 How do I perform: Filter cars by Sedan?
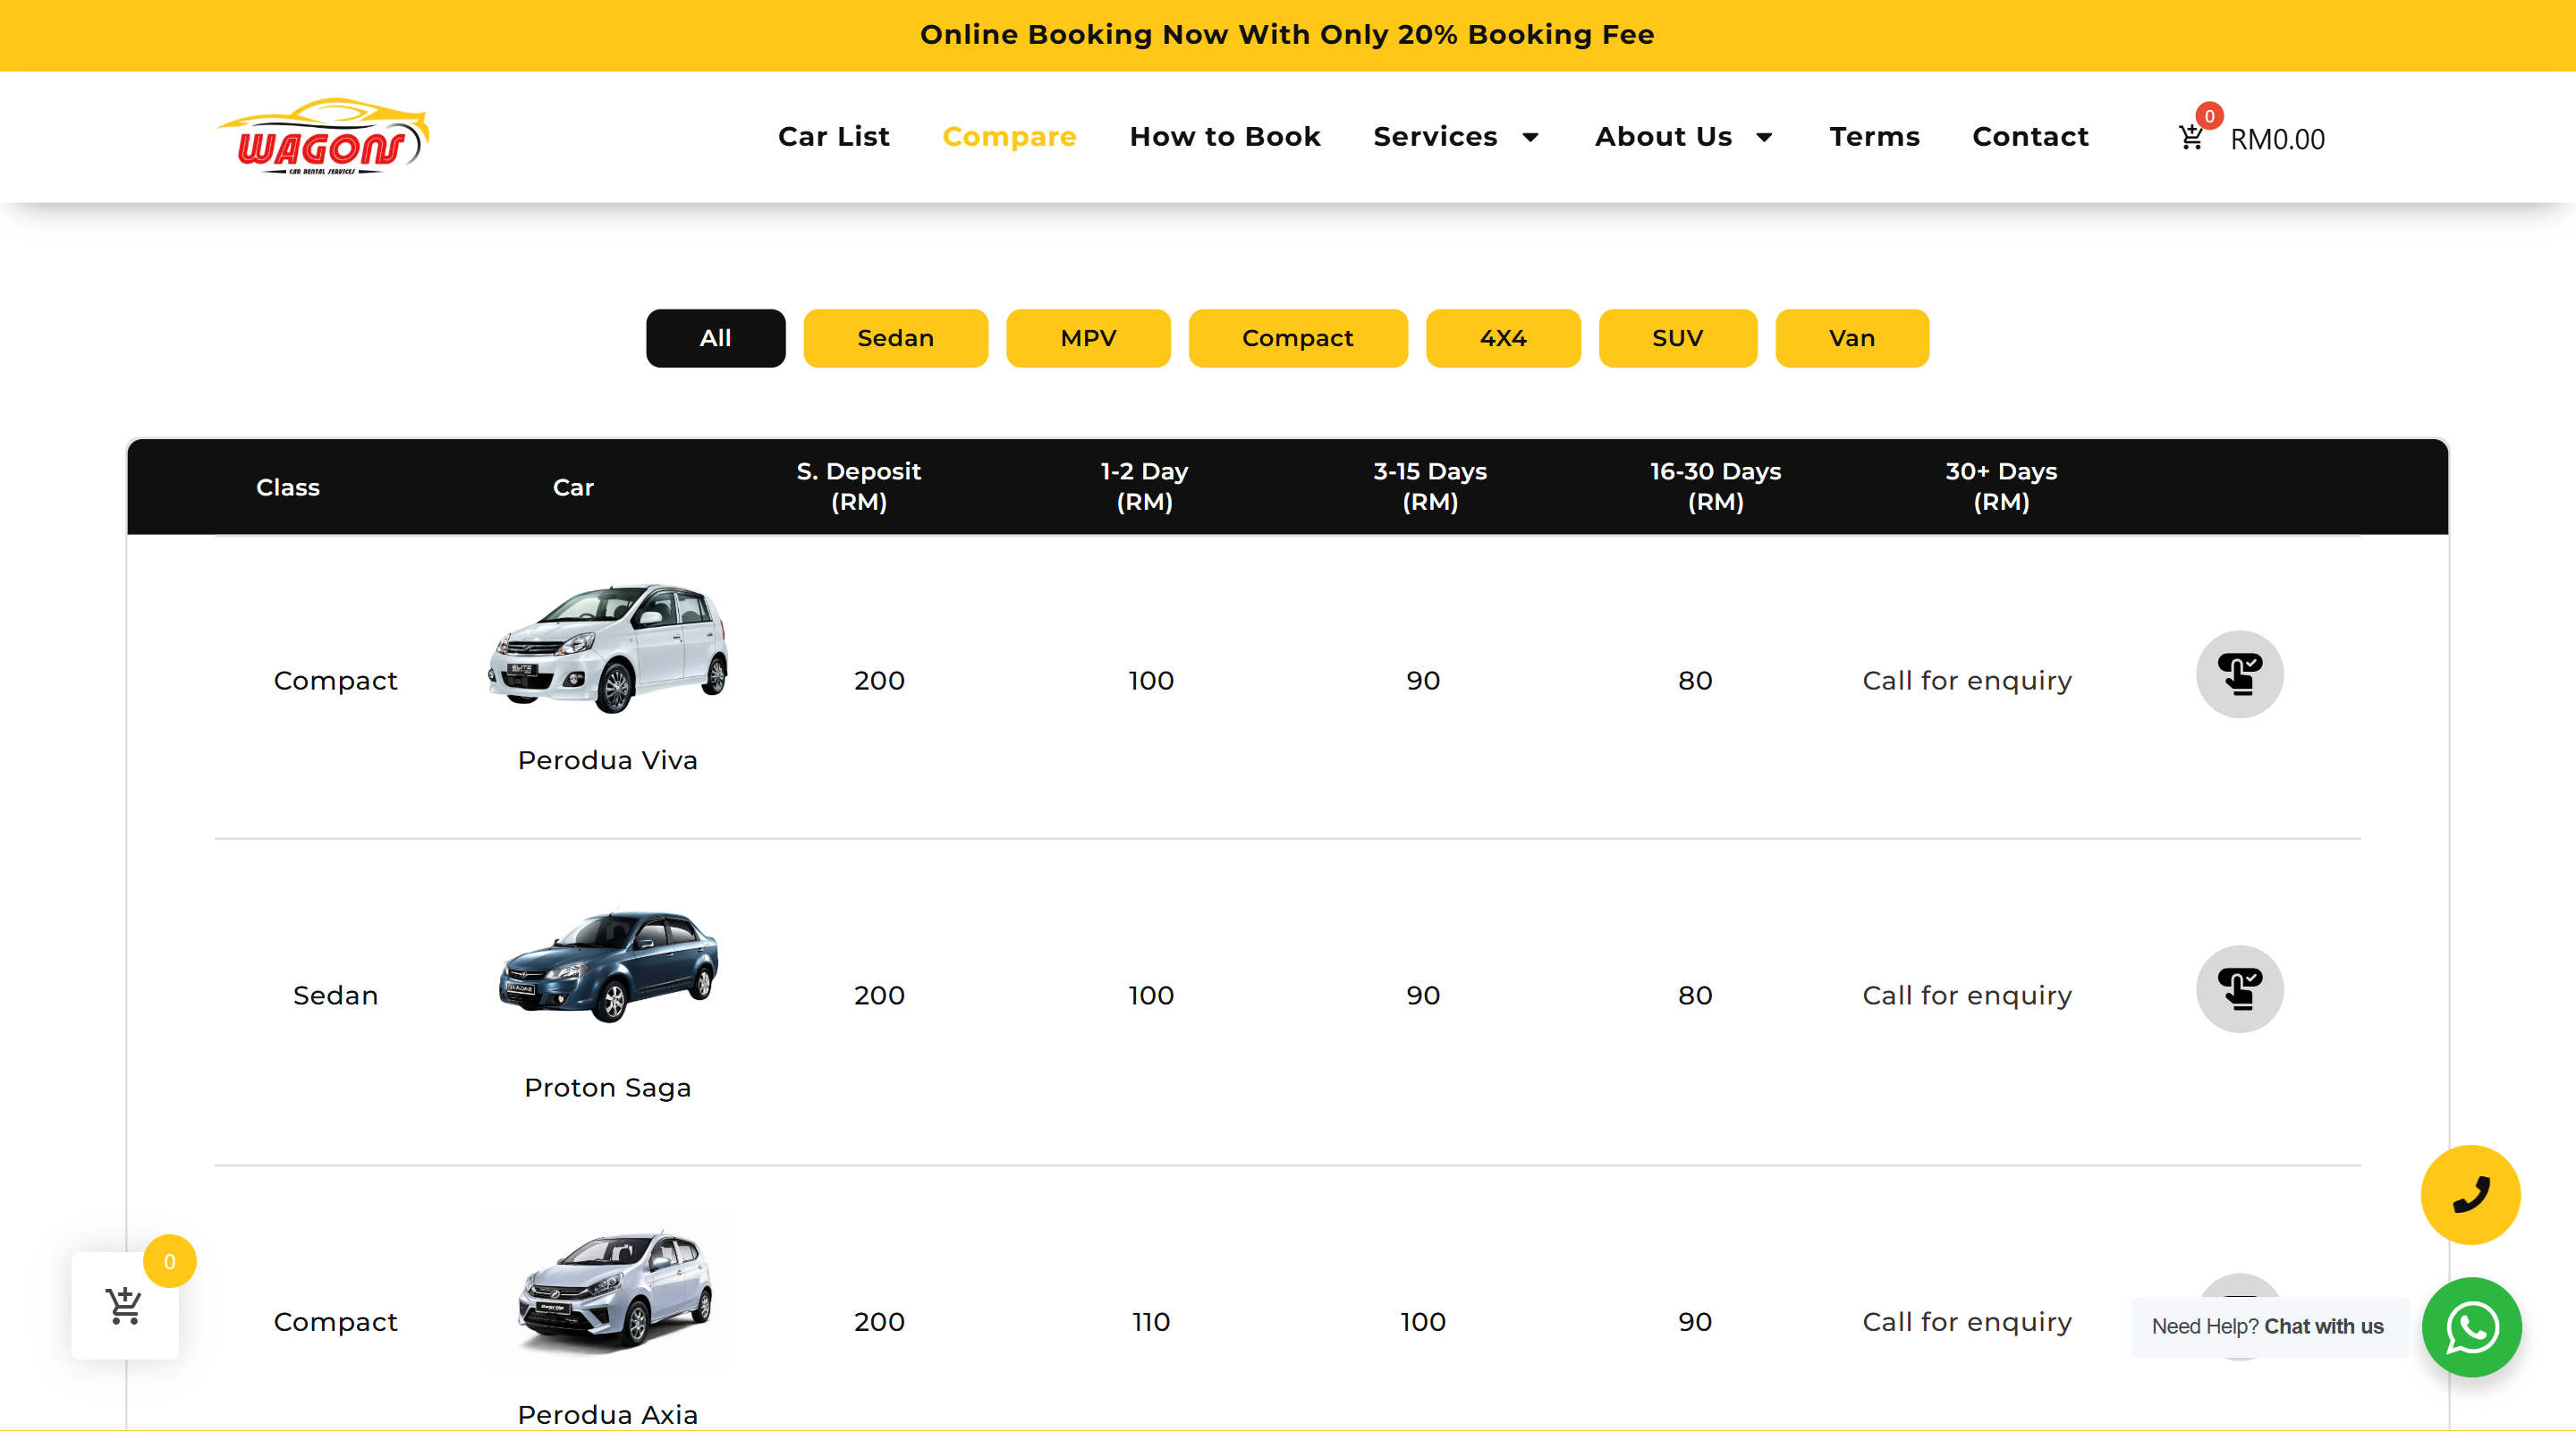895,338
